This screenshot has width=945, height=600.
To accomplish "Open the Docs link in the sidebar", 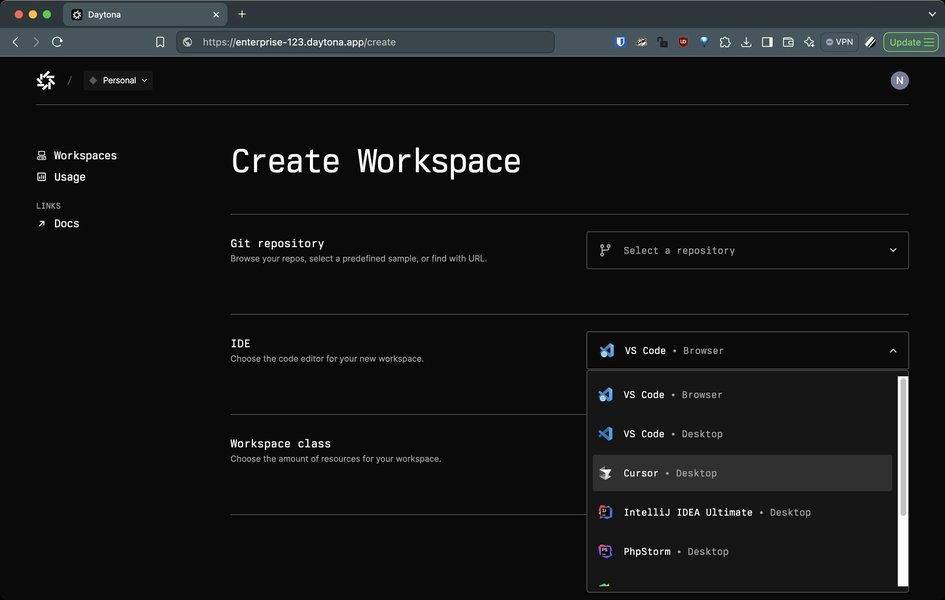I will coord(67,223).
